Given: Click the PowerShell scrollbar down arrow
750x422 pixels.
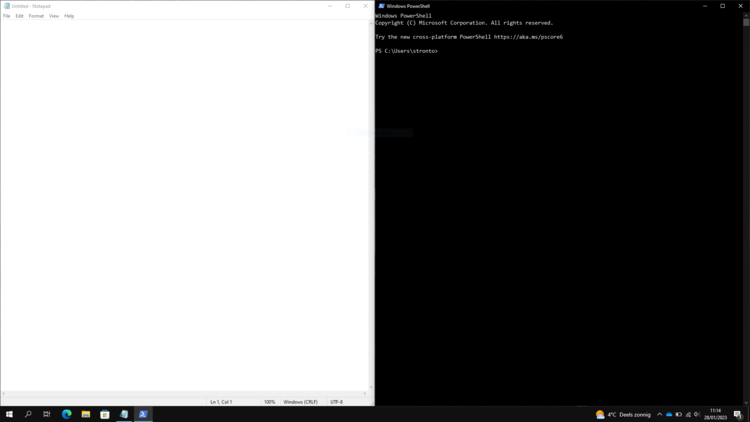Looking at the screenshot, I should pos(746,403).
